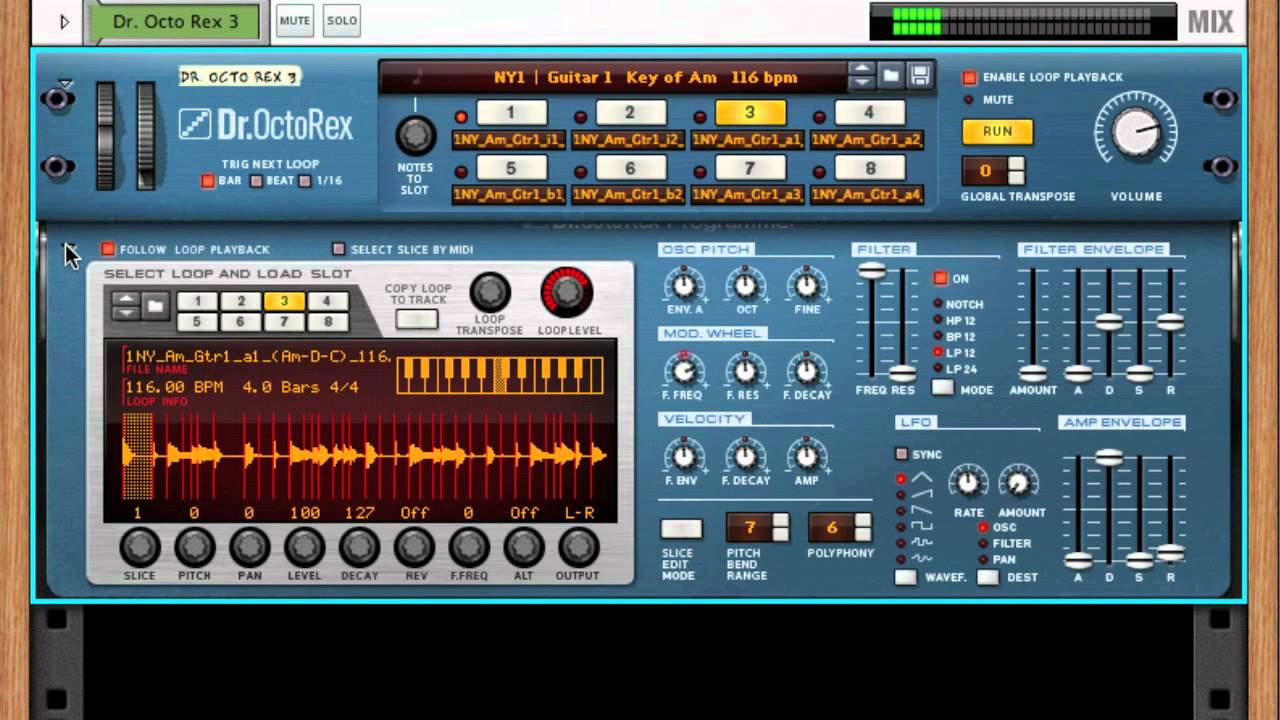
Task: Click the Slice knob
Action: tap(139, 547)
